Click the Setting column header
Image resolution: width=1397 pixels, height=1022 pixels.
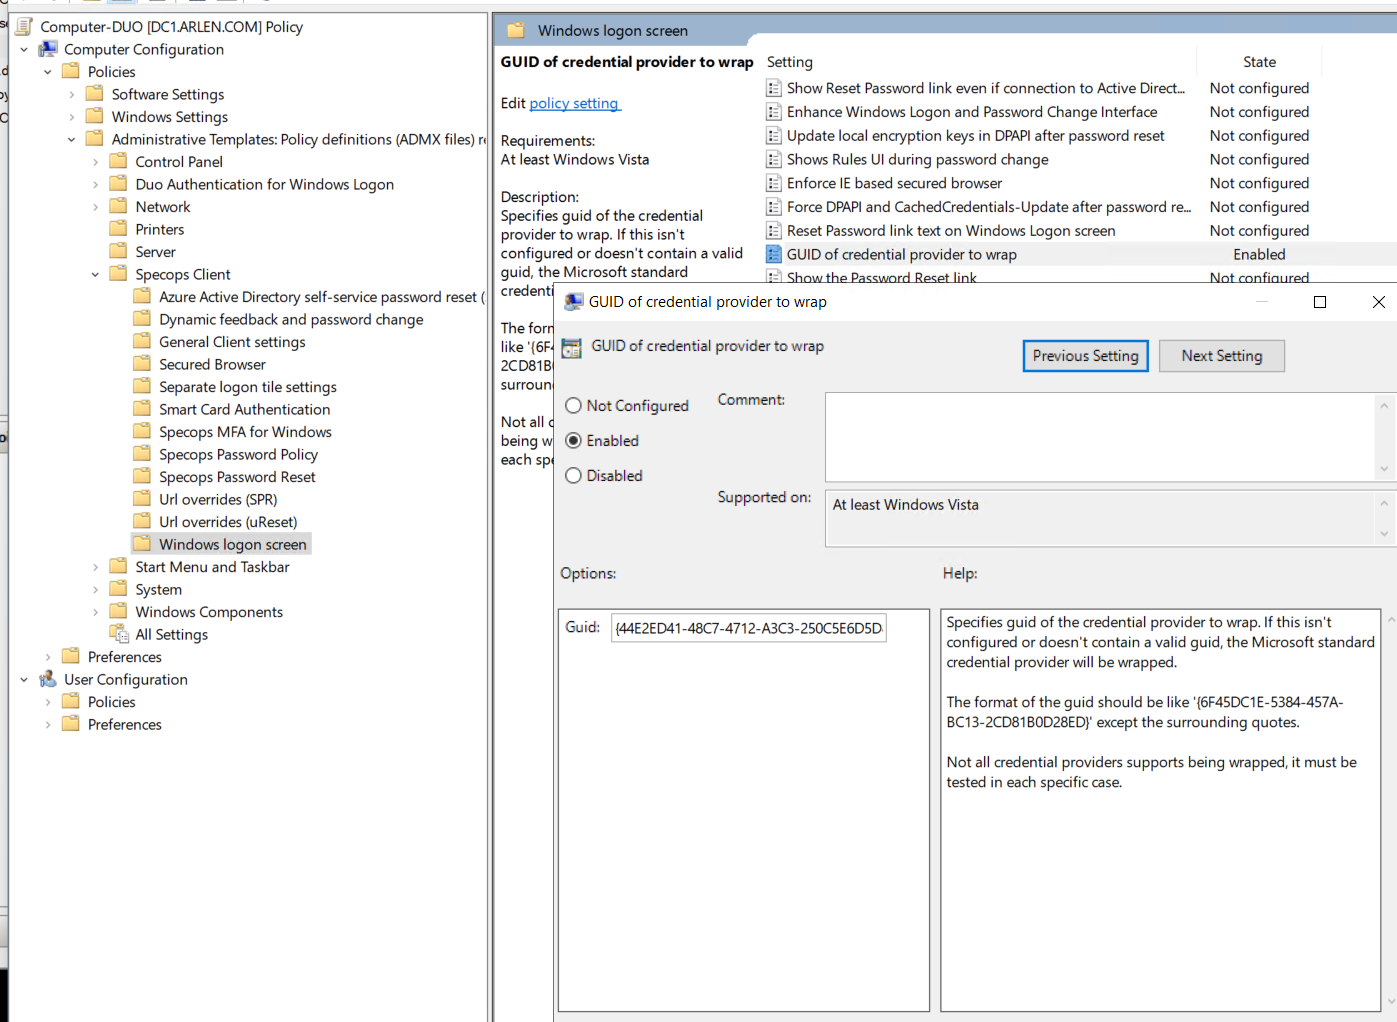pos(790,62)
